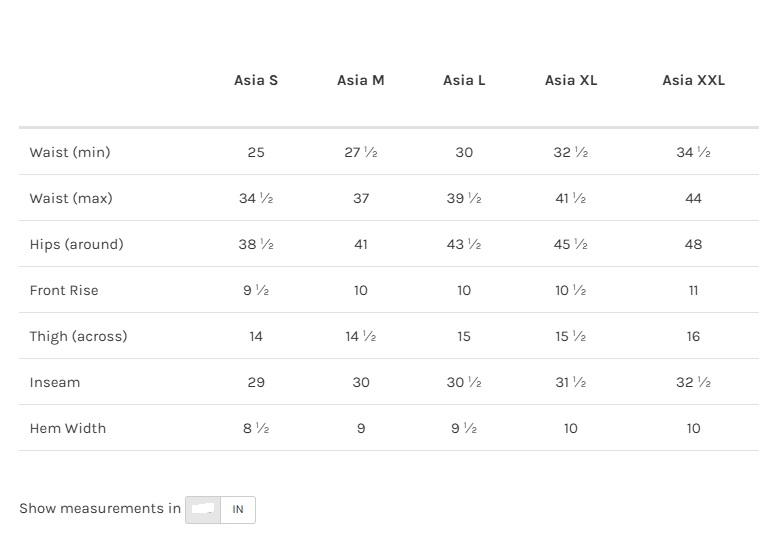Select the Front Rise row label
The width and height of the screenshot is (779, 556).
64,290
